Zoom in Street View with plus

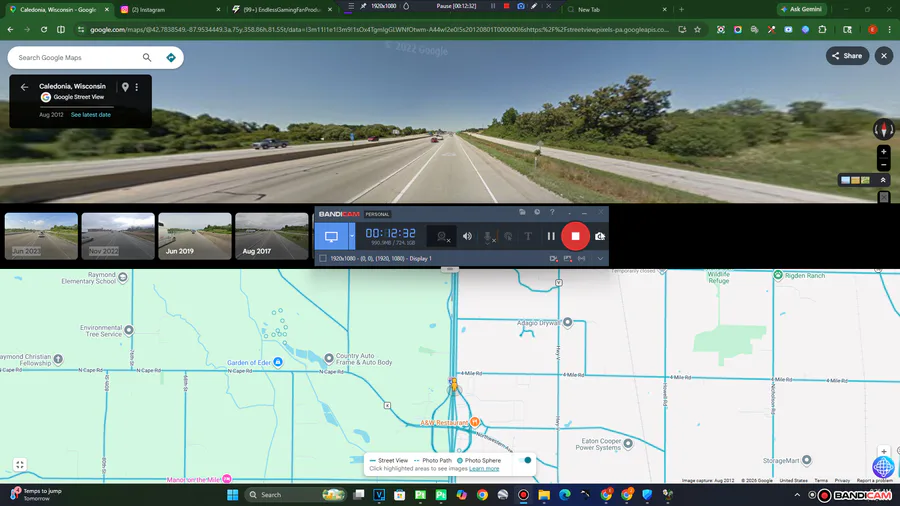[x=883, y=151]
